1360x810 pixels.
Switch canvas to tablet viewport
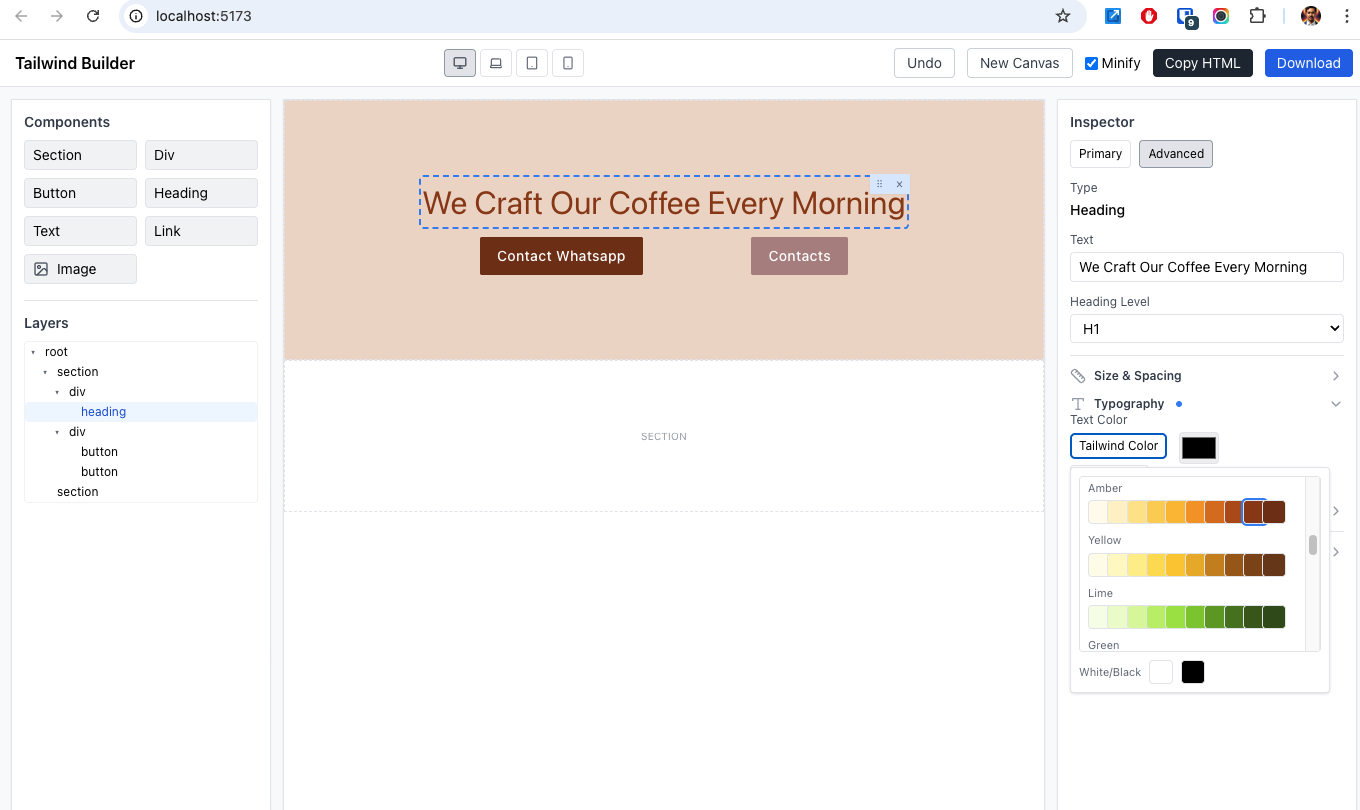pyautogui.click(x=532, y=63)
